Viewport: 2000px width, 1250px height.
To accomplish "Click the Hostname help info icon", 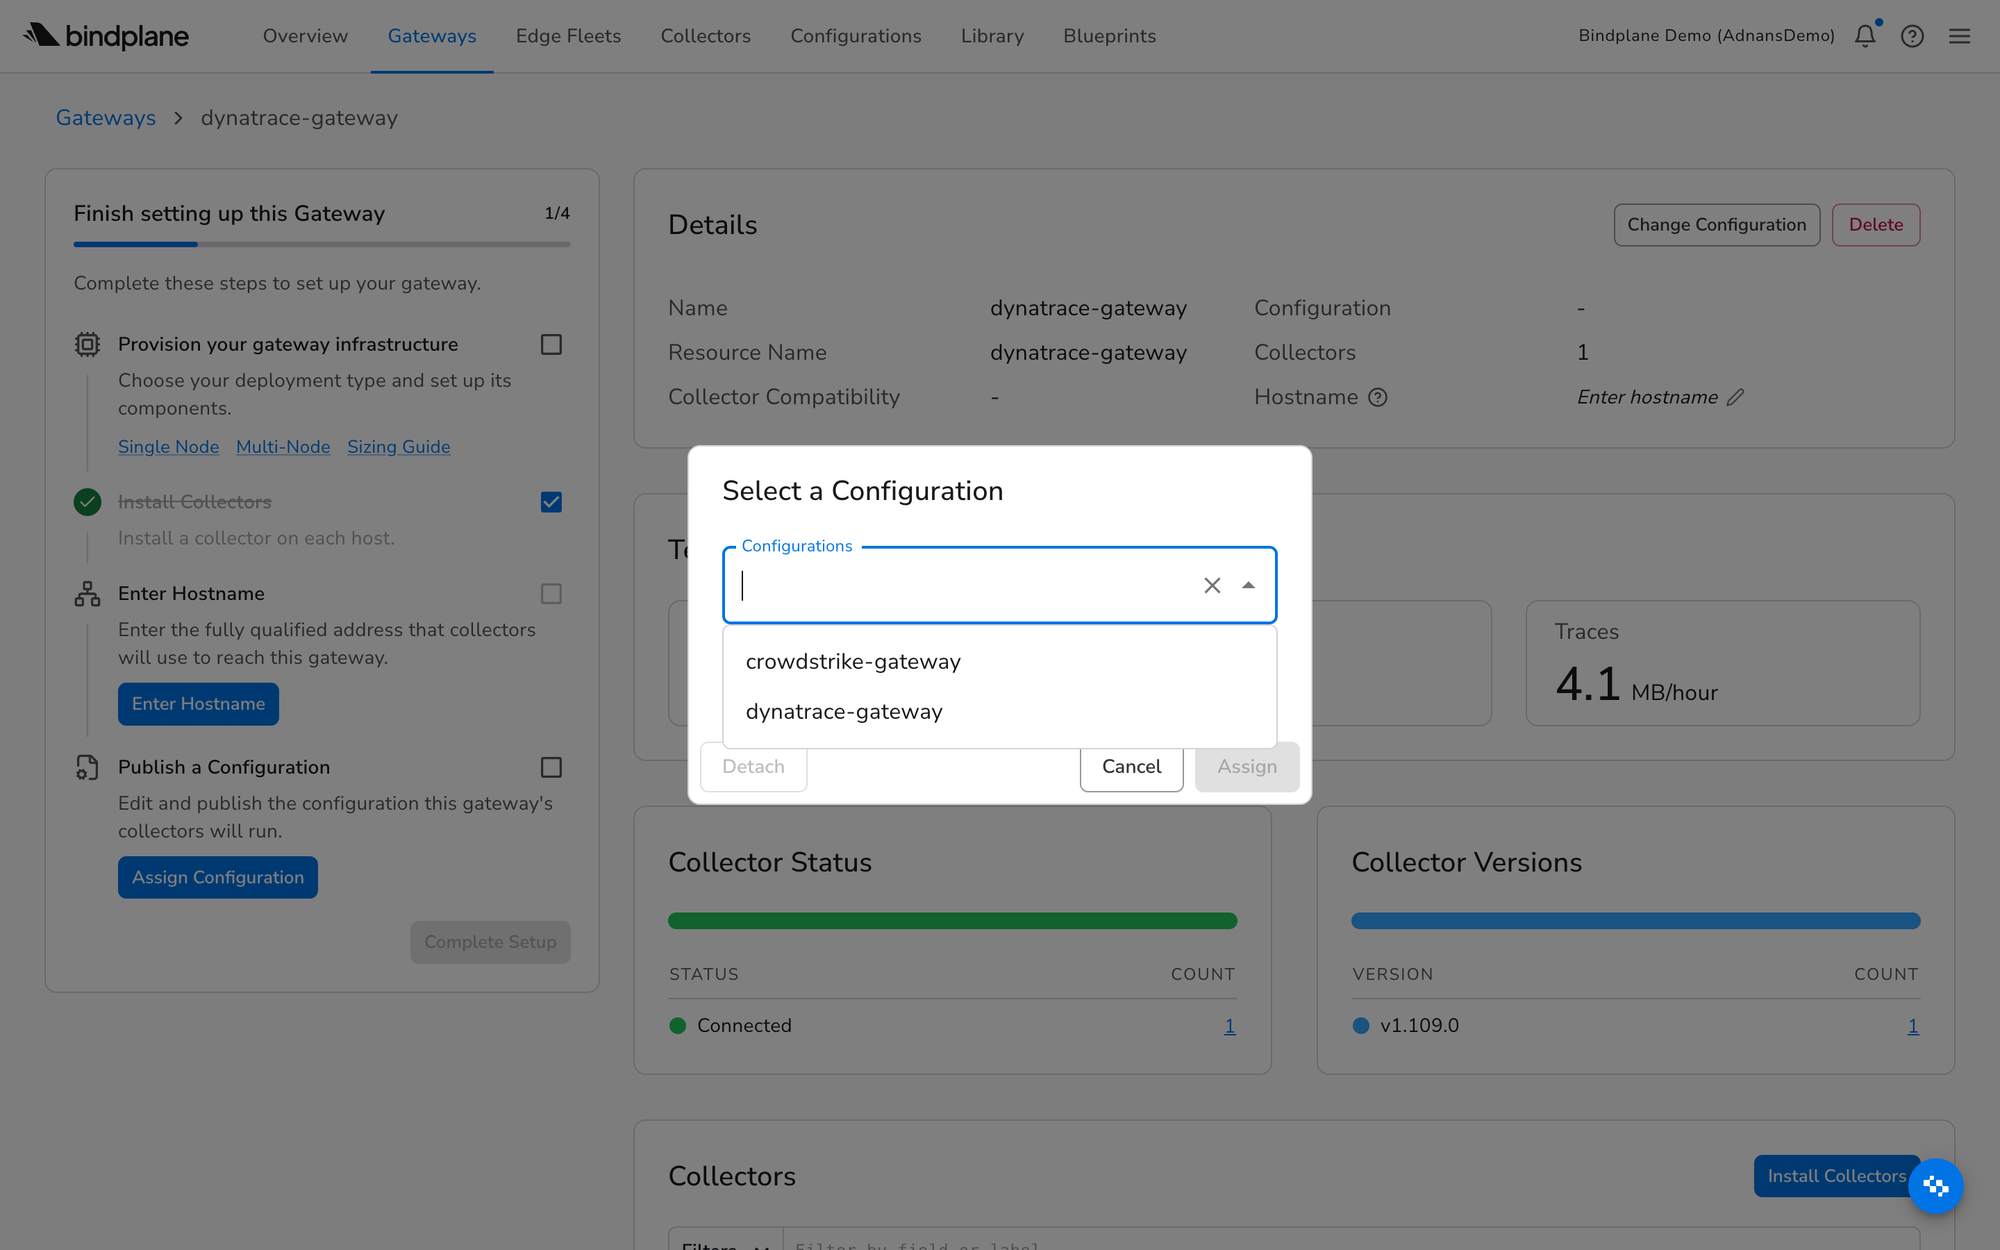I will tap(1378, 397).
